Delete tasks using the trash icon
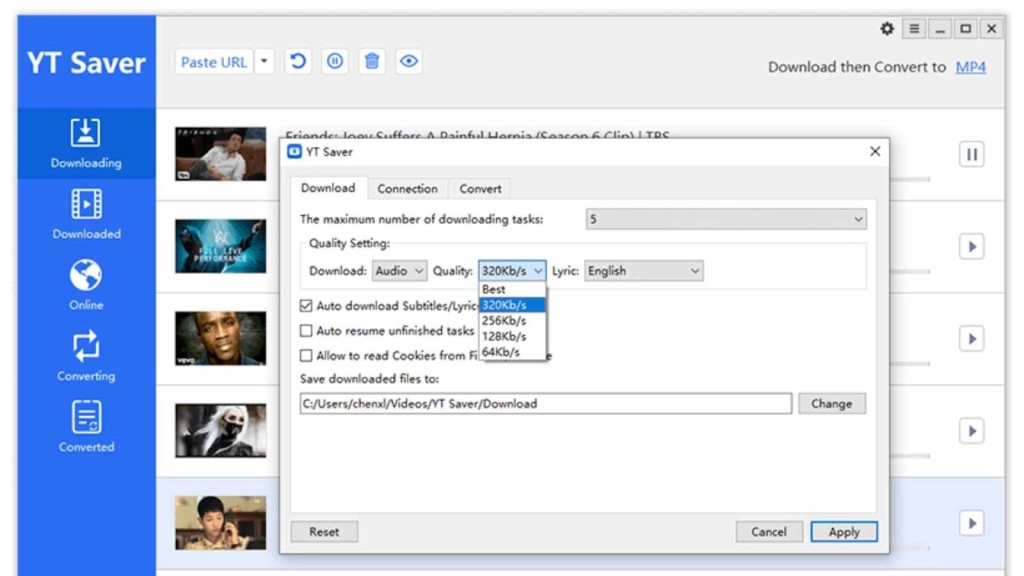The width and height of the screenshot is (1024, 576). [372, 61]
